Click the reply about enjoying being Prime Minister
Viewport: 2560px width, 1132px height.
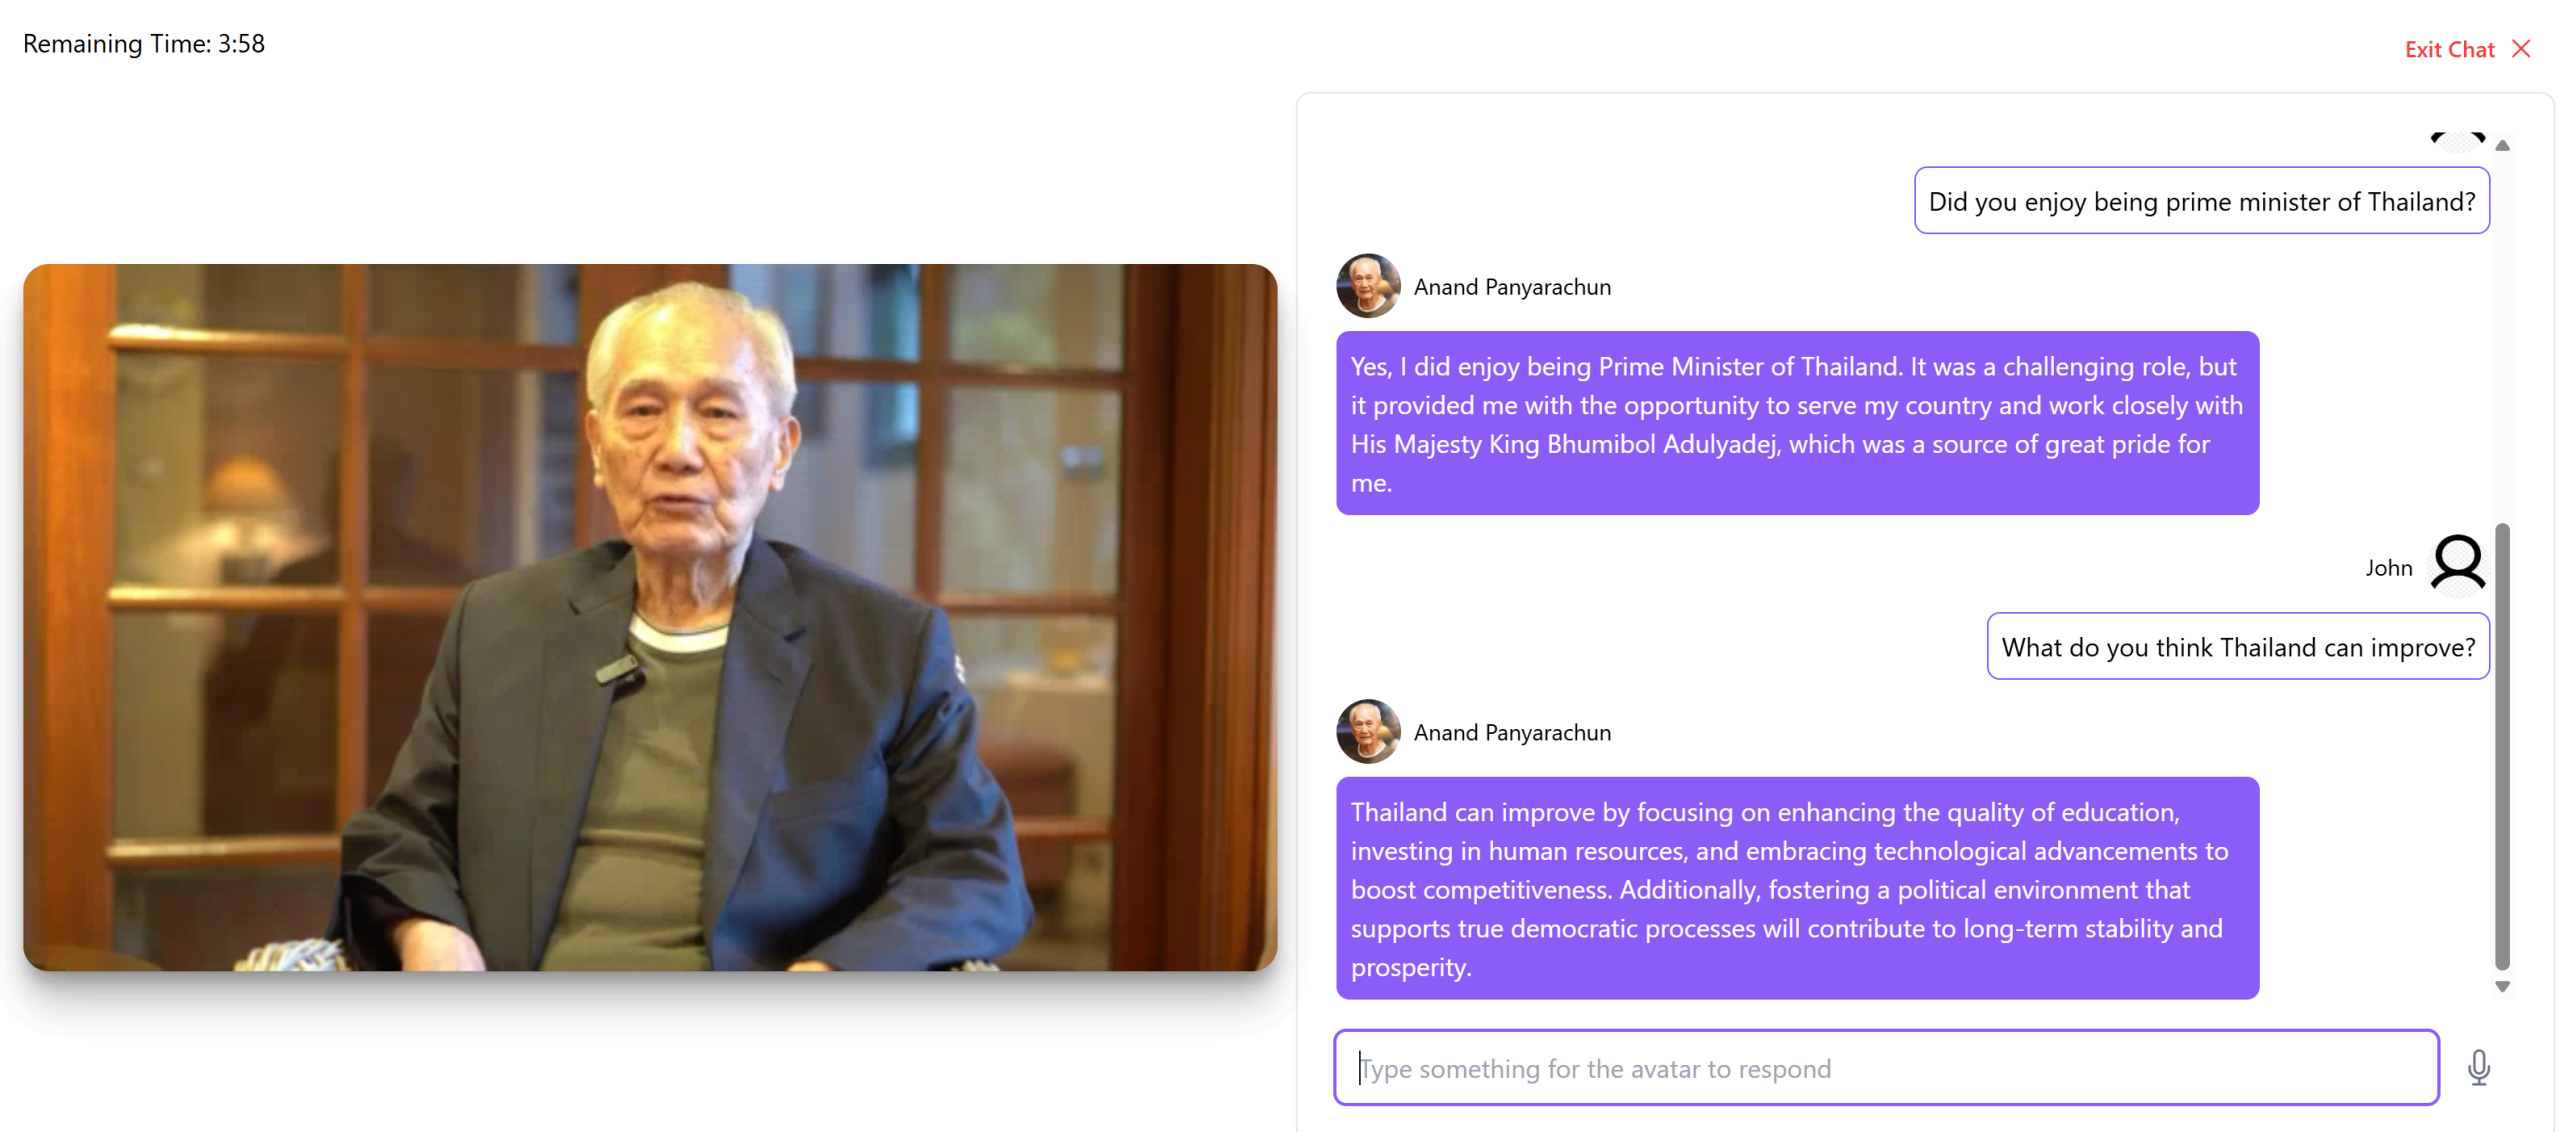[x=1796, y=423]
